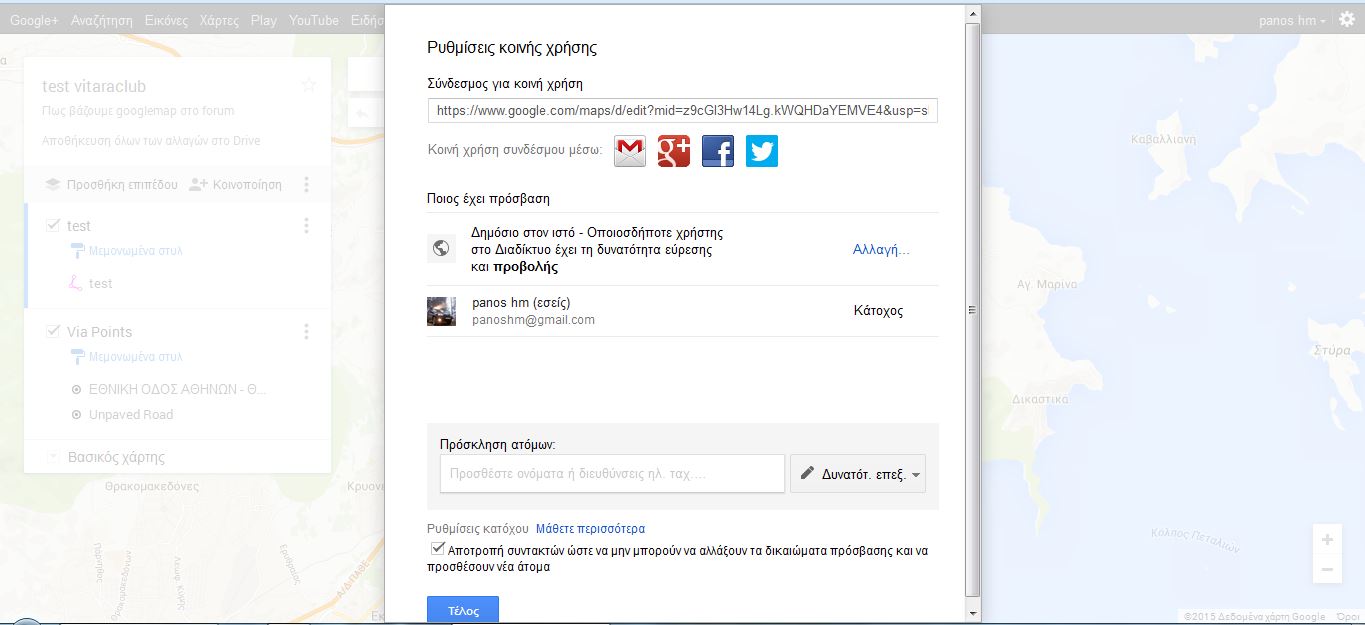Click marker icon for Unpaved Road

[x=77, y=415]
